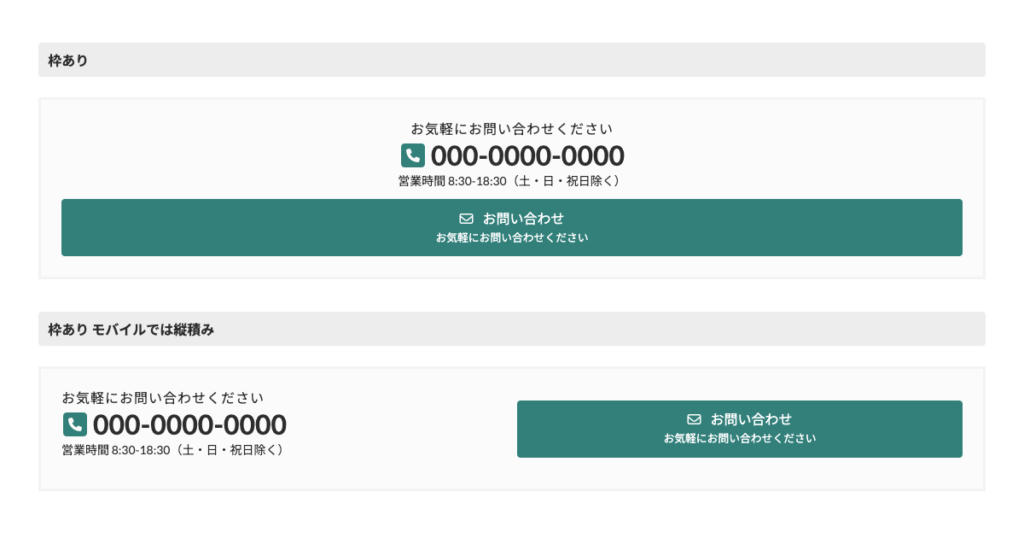This screenshot has width=1024, height=538.
Task: Click the phone icon in the first contact box
Action: point(413,156)
